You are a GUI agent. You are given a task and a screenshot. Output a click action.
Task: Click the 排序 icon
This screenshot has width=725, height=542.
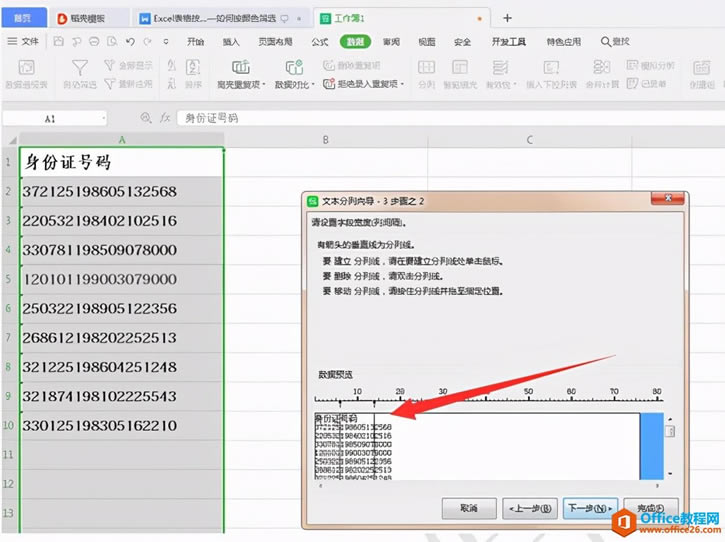pos(193,68)
